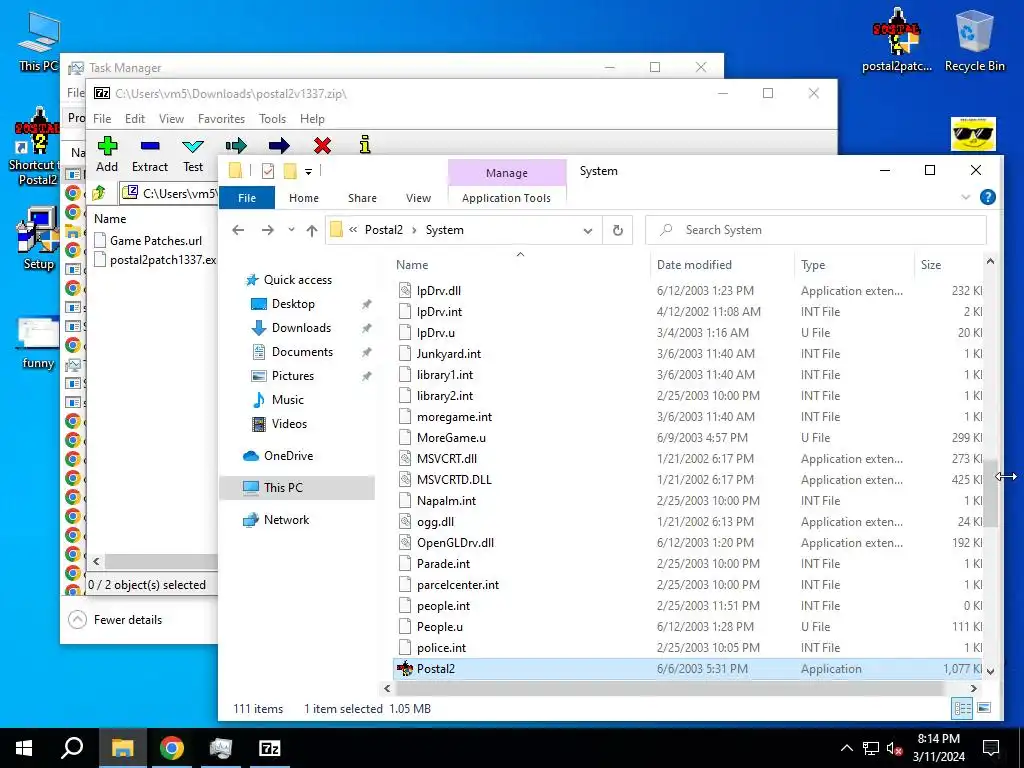
Task: Click the 7-Zip Test checkmark icon
Action: [193, 146]
